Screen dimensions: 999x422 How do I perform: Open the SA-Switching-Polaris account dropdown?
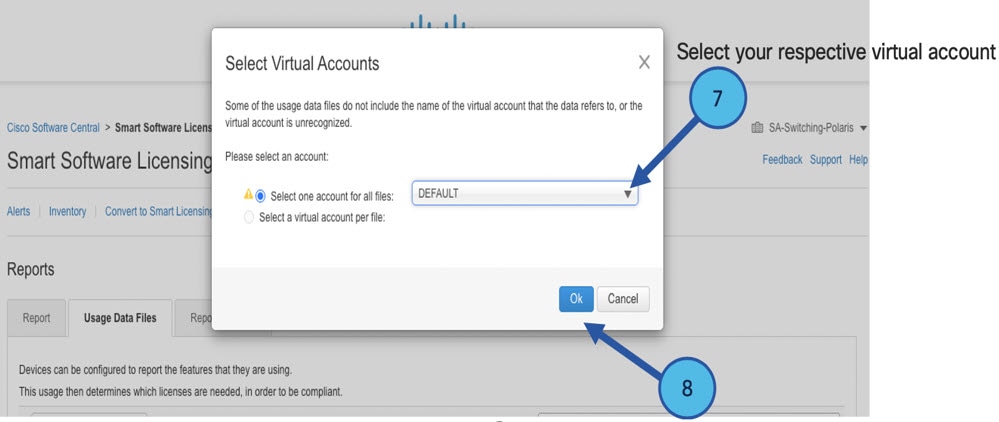point(819,128)
